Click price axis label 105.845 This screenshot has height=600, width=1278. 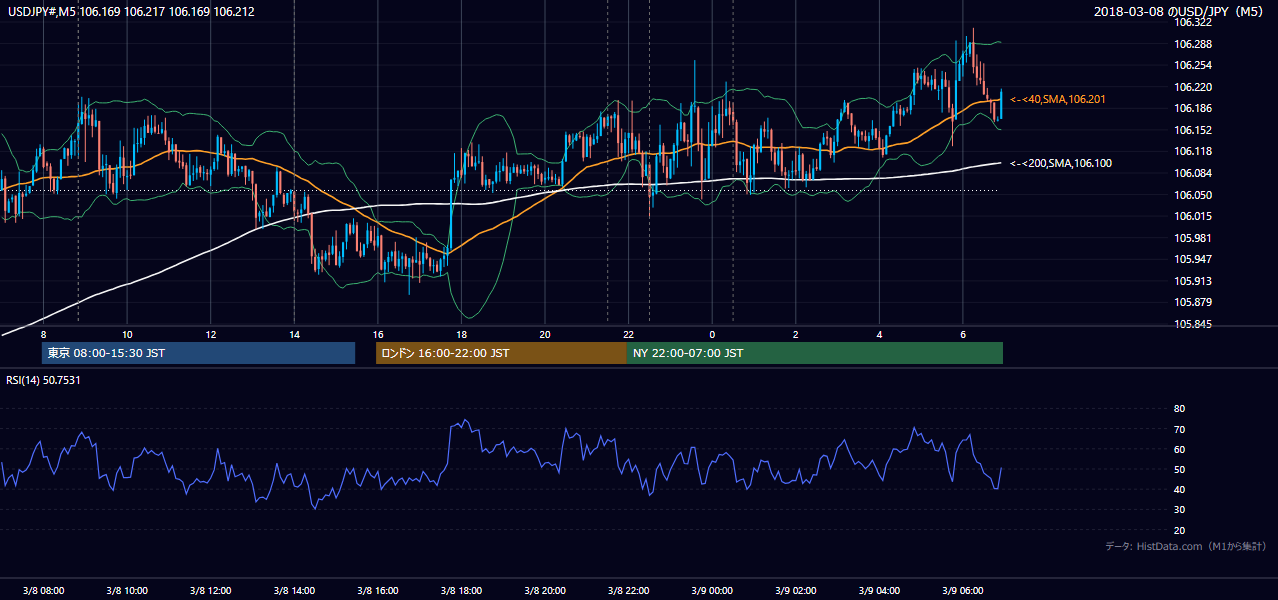1195,324
